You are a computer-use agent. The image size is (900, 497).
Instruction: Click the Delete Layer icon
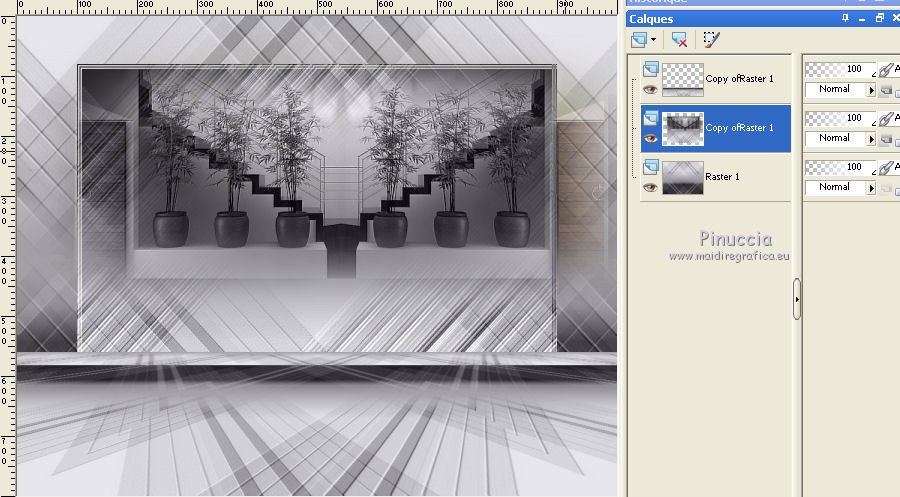click(679, 39)
